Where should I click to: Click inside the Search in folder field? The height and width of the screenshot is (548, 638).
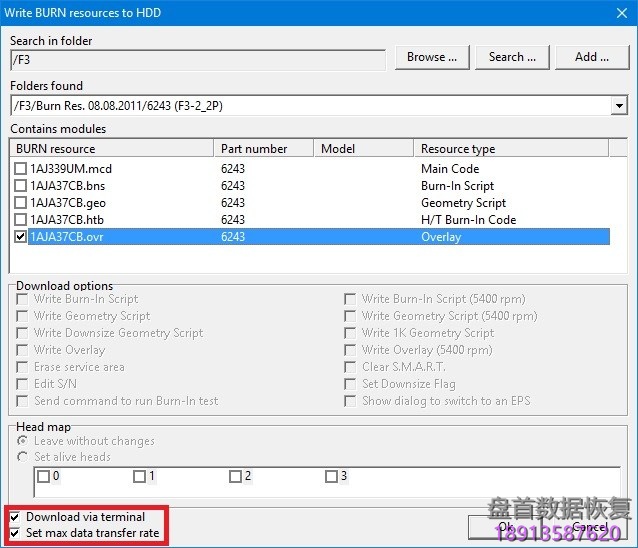(197, 59)
